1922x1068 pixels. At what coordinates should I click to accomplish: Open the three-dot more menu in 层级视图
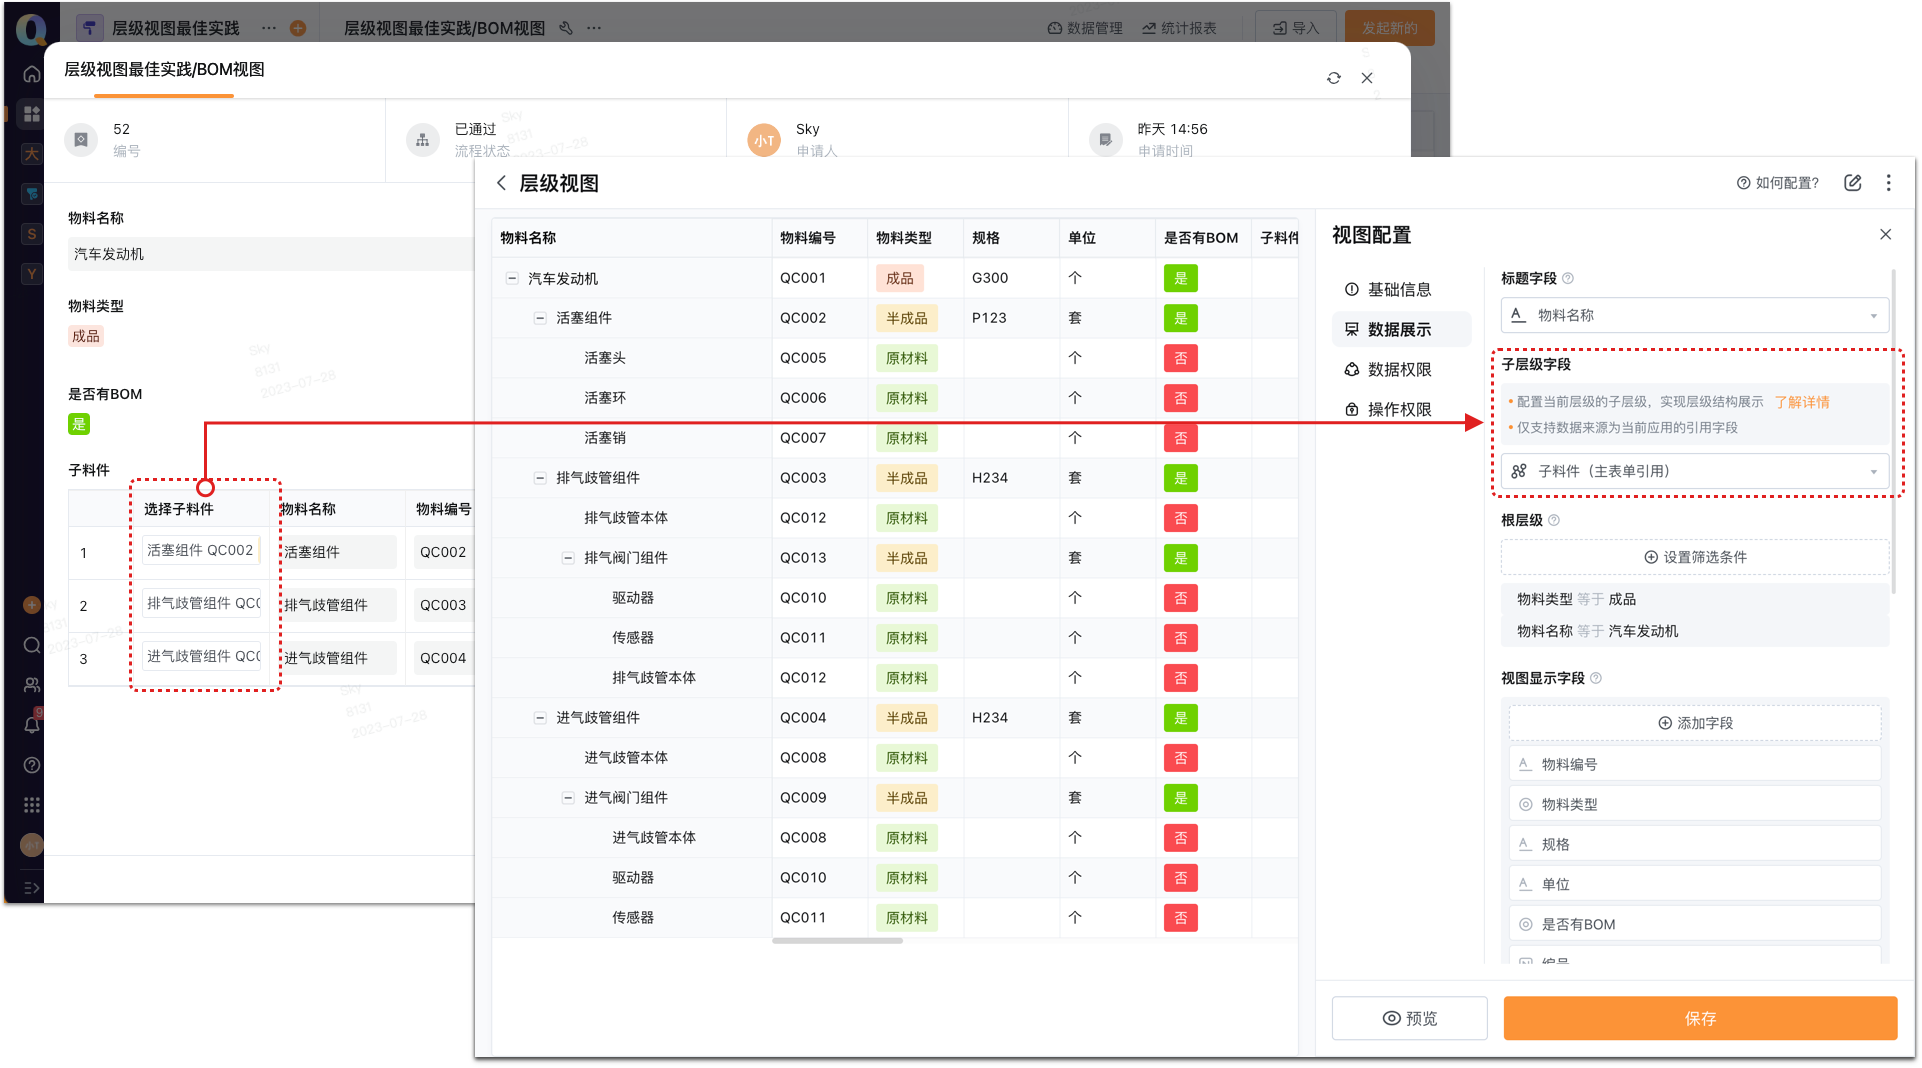(1888, 183)
